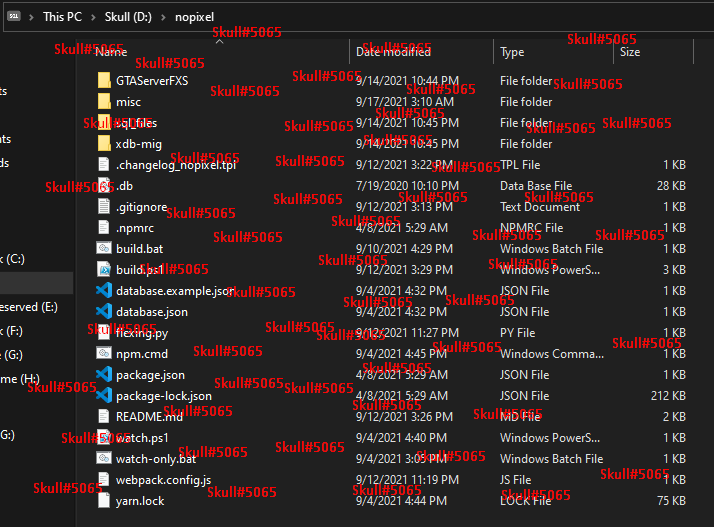Screen dimensions: 714x527
Task: Click the npm.cmd command file icon
Action: 104,353
